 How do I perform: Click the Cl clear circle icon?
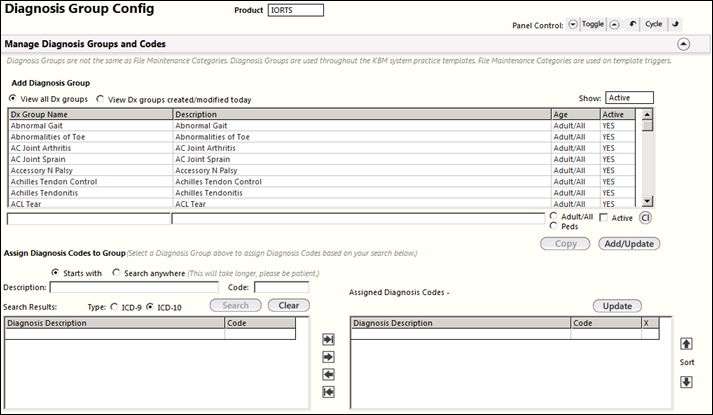click(645, 218)
